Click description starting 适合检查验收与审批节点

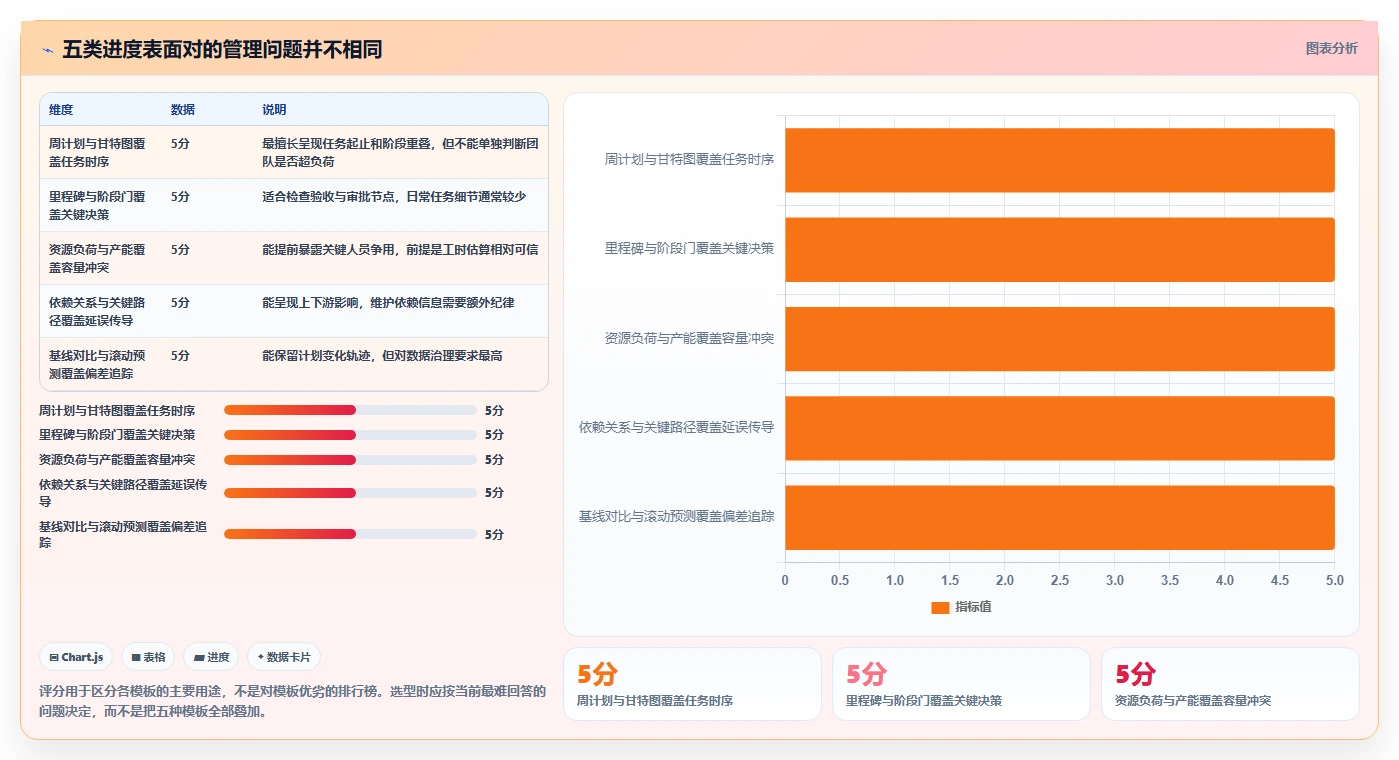tap(394, 197)
